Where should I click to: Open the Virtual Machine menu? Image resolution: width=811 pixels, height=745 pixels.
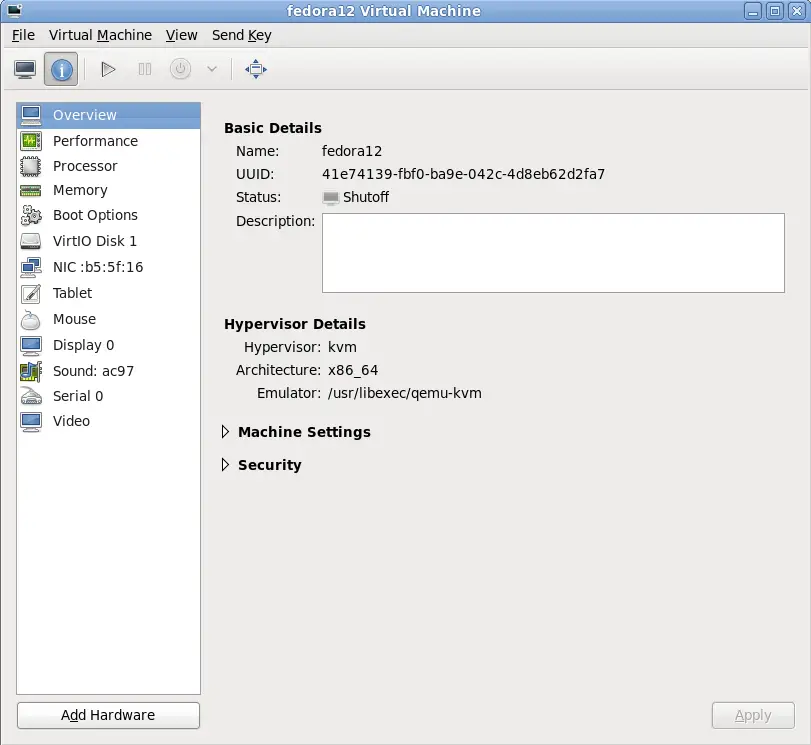tap(100, 35)
